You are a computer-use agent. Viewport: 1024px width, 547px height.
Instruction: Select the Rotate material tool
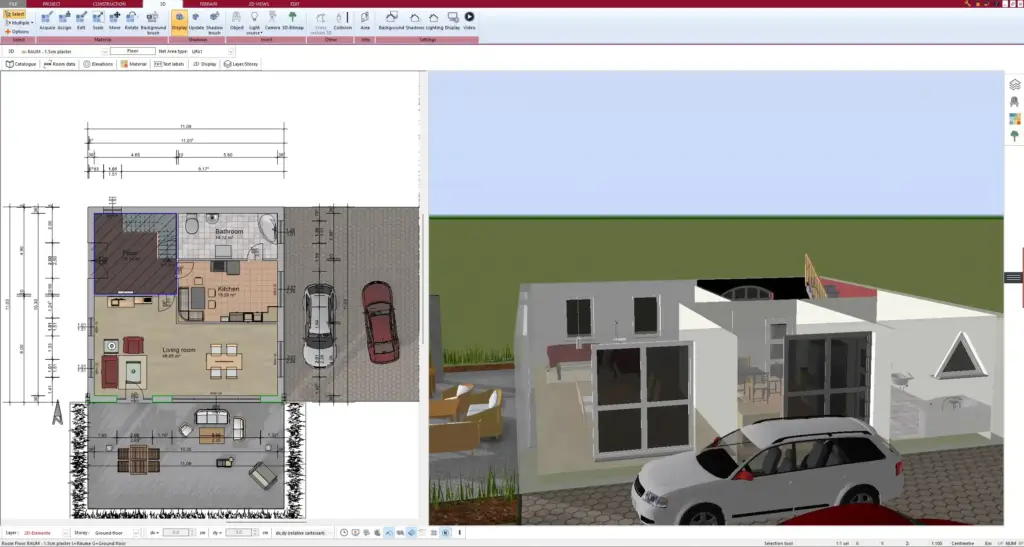click(132, 20)
